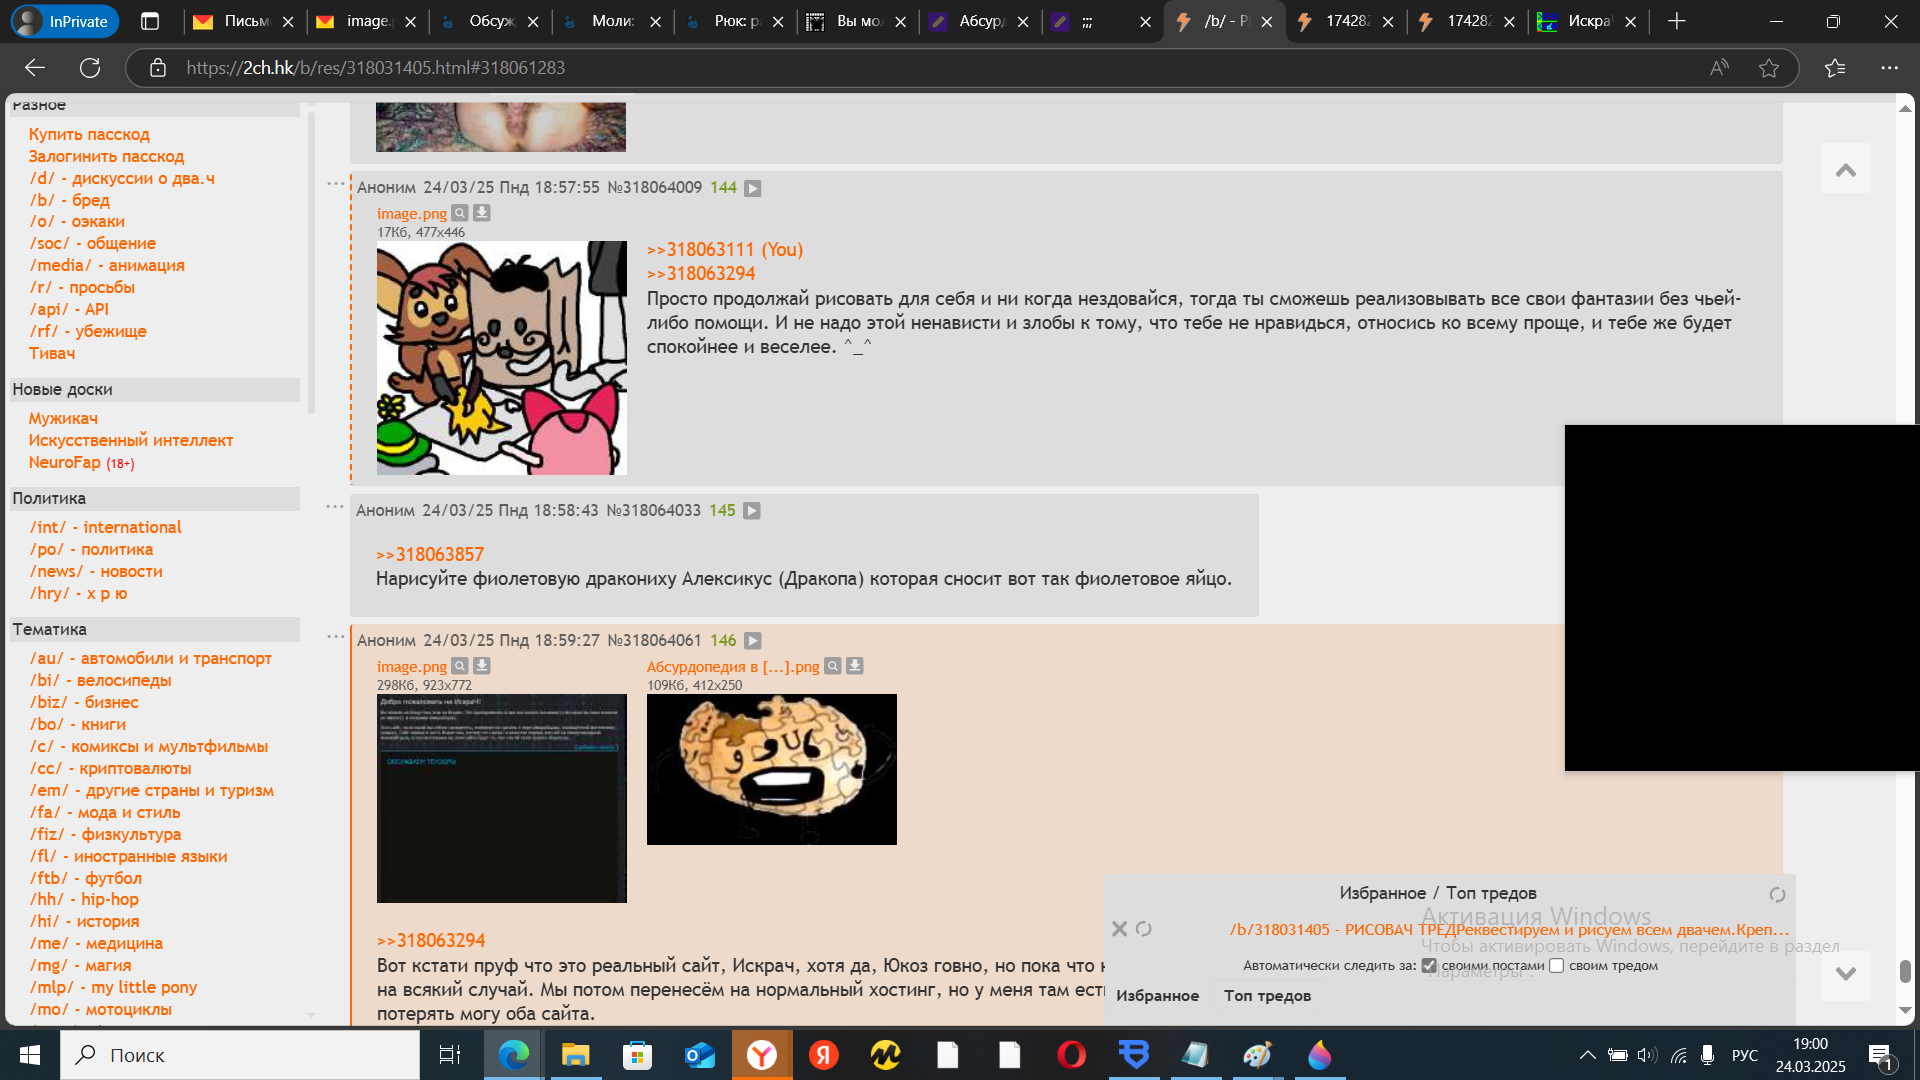
Task: Click reply link >>318063857 in post 145
Action: [x=430, y=555]
